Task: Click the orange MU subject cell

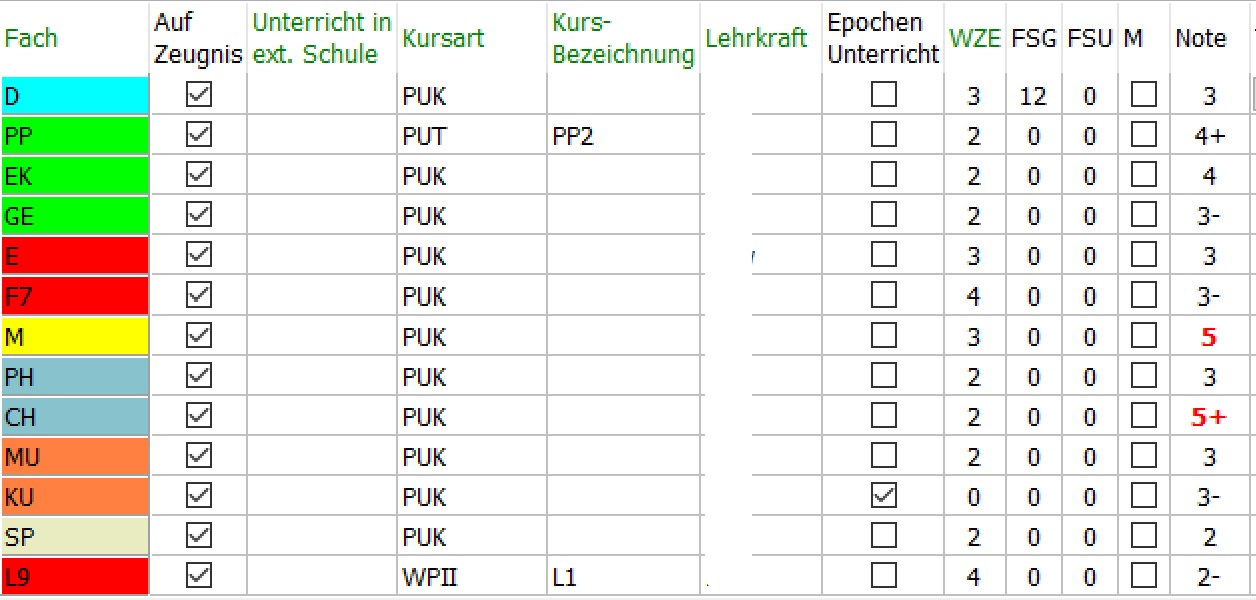Action: coord(75,457)
